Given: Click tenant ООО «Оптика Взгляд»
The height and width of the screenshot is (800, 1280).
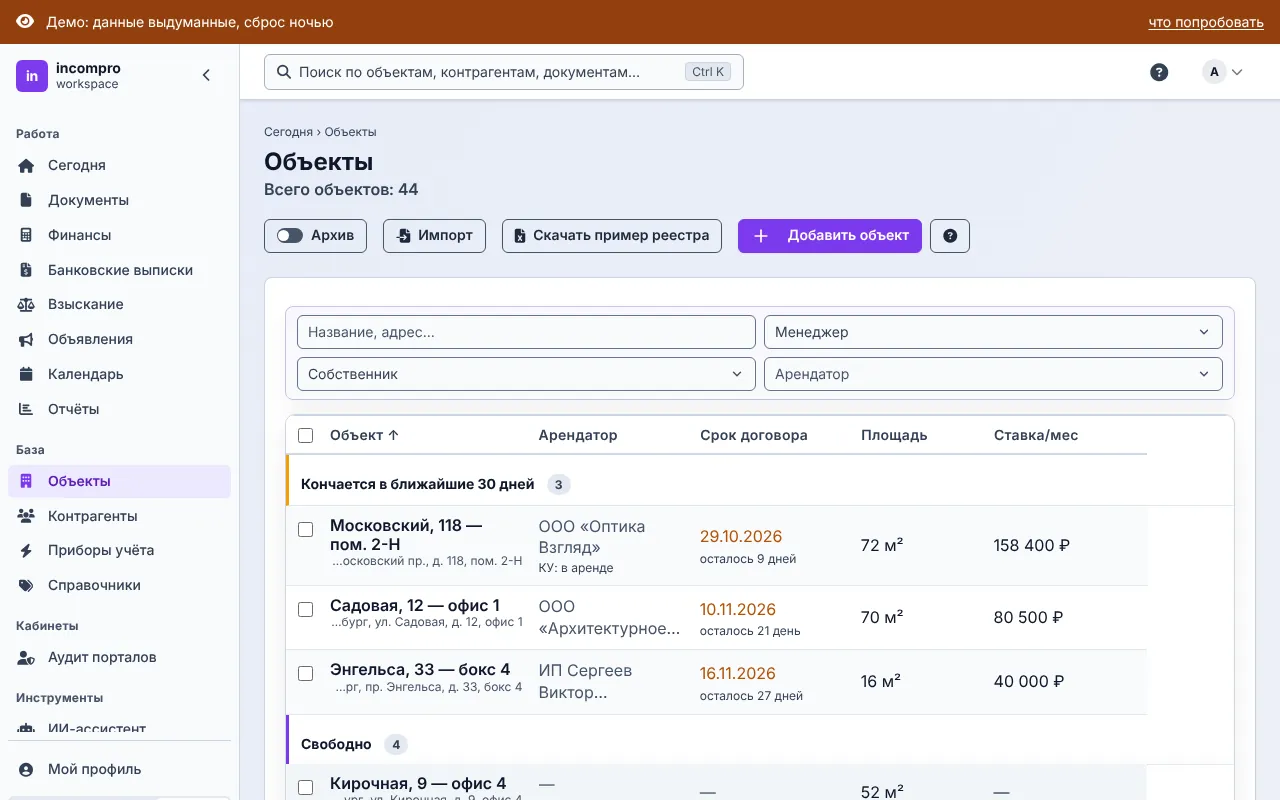Looking at the screenshot, I should click(592, 537).
